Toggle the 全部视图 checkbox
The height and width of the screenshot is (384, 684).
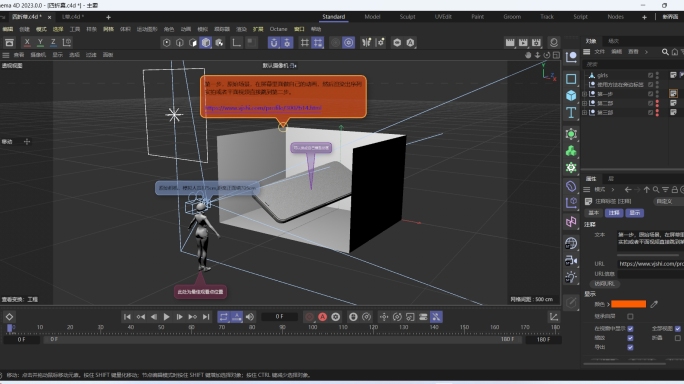[x=677, y=329]
